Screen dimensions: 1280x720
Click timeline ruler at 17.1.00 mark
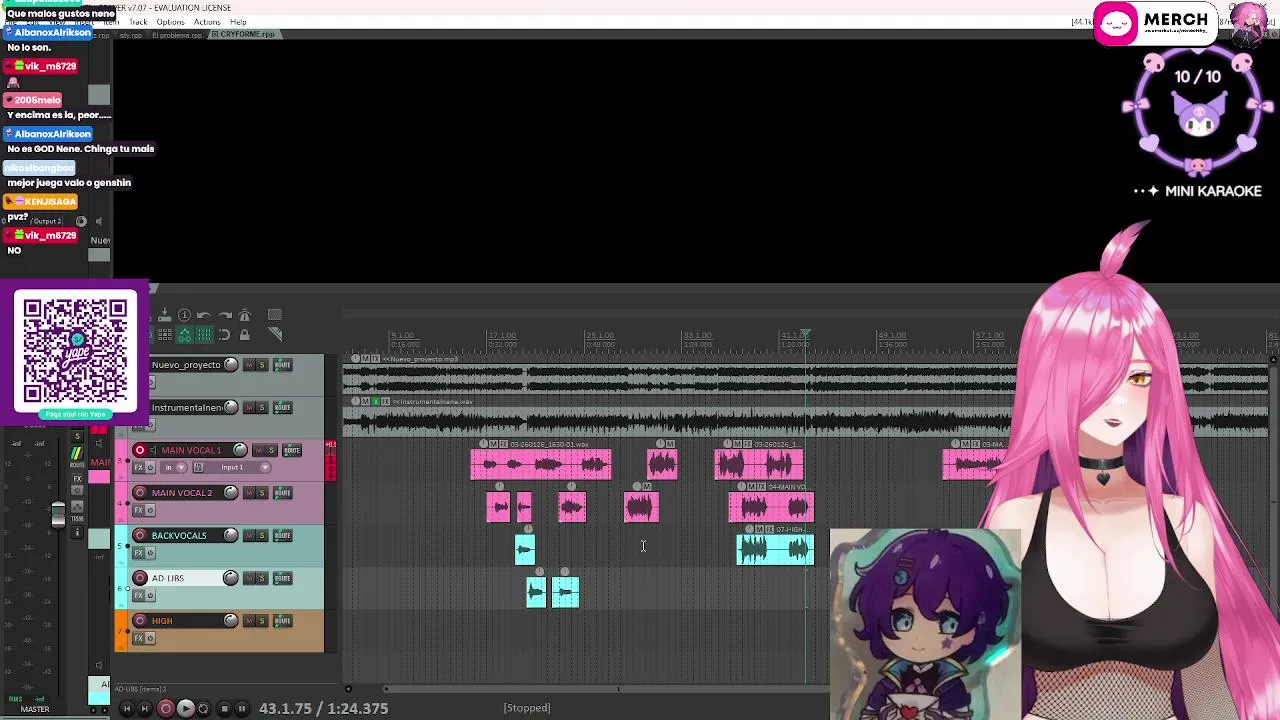(501, 336)
